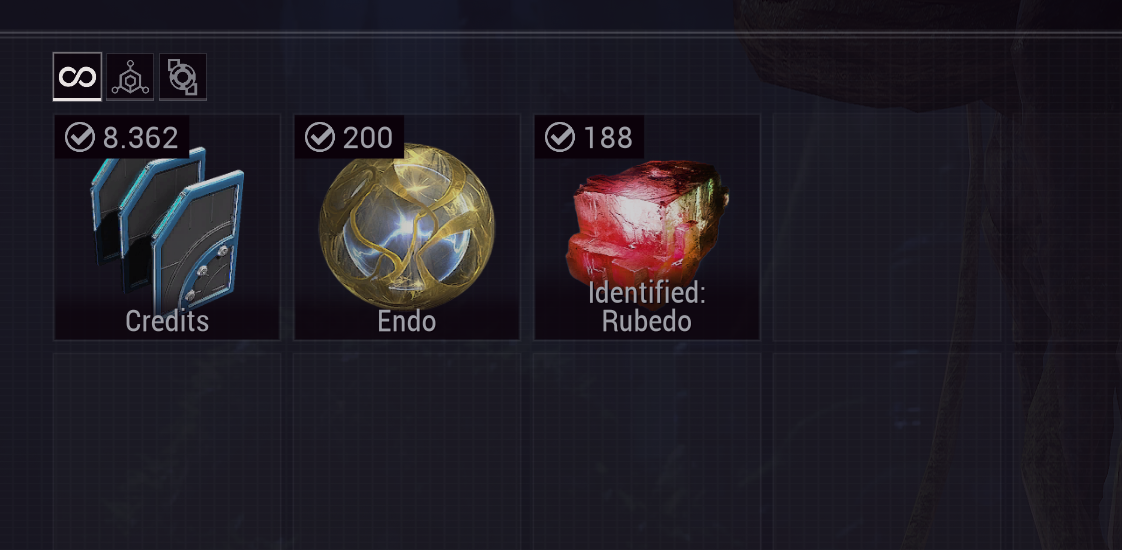Select the empty slot right of Rubedo
This screenshot has height=550, width=1122.
pos(887,227)
